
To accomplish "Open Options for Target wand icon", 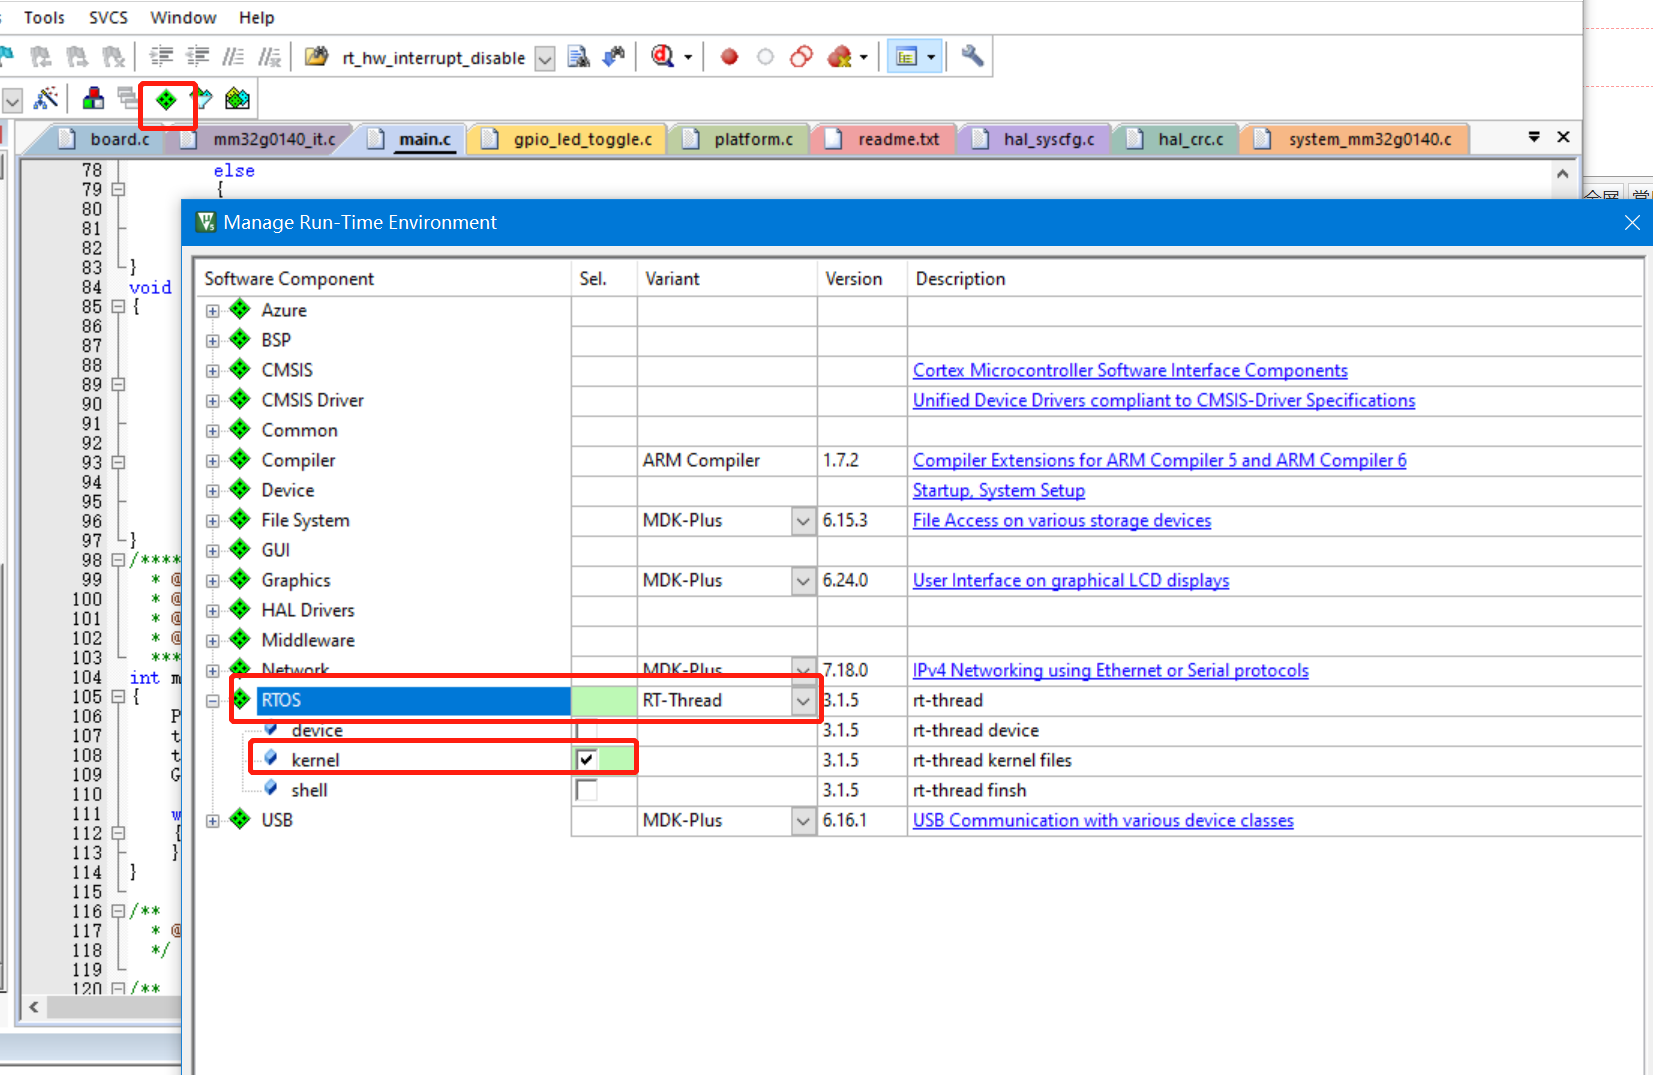I will (46, 99).
